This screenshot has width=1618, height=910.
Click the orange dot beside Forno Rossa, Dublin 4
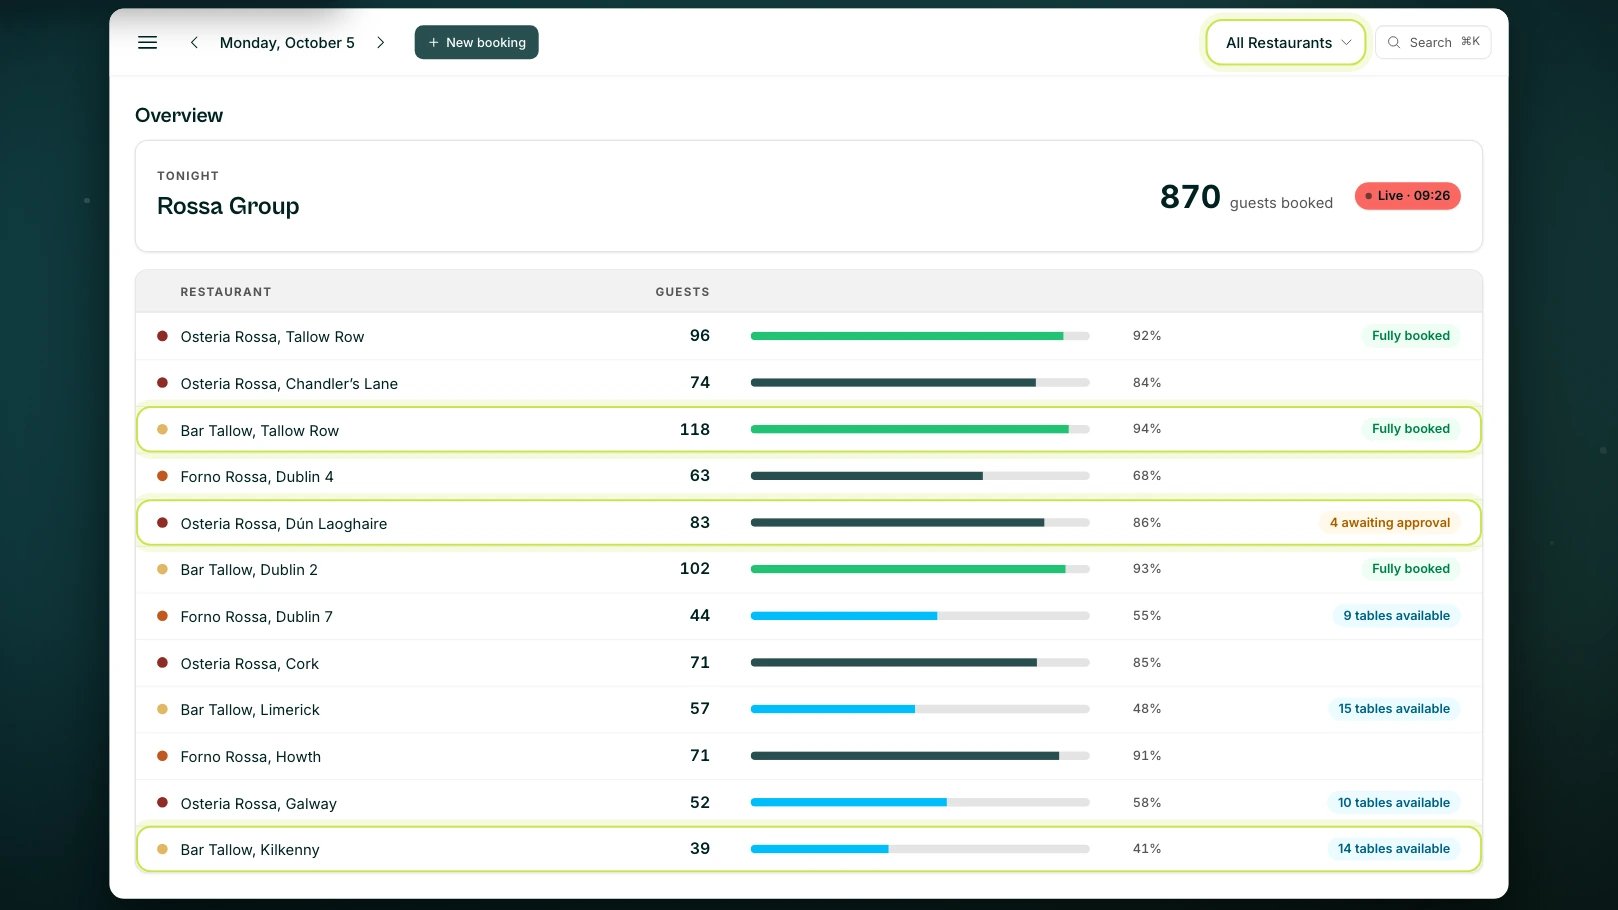[162, 476]
